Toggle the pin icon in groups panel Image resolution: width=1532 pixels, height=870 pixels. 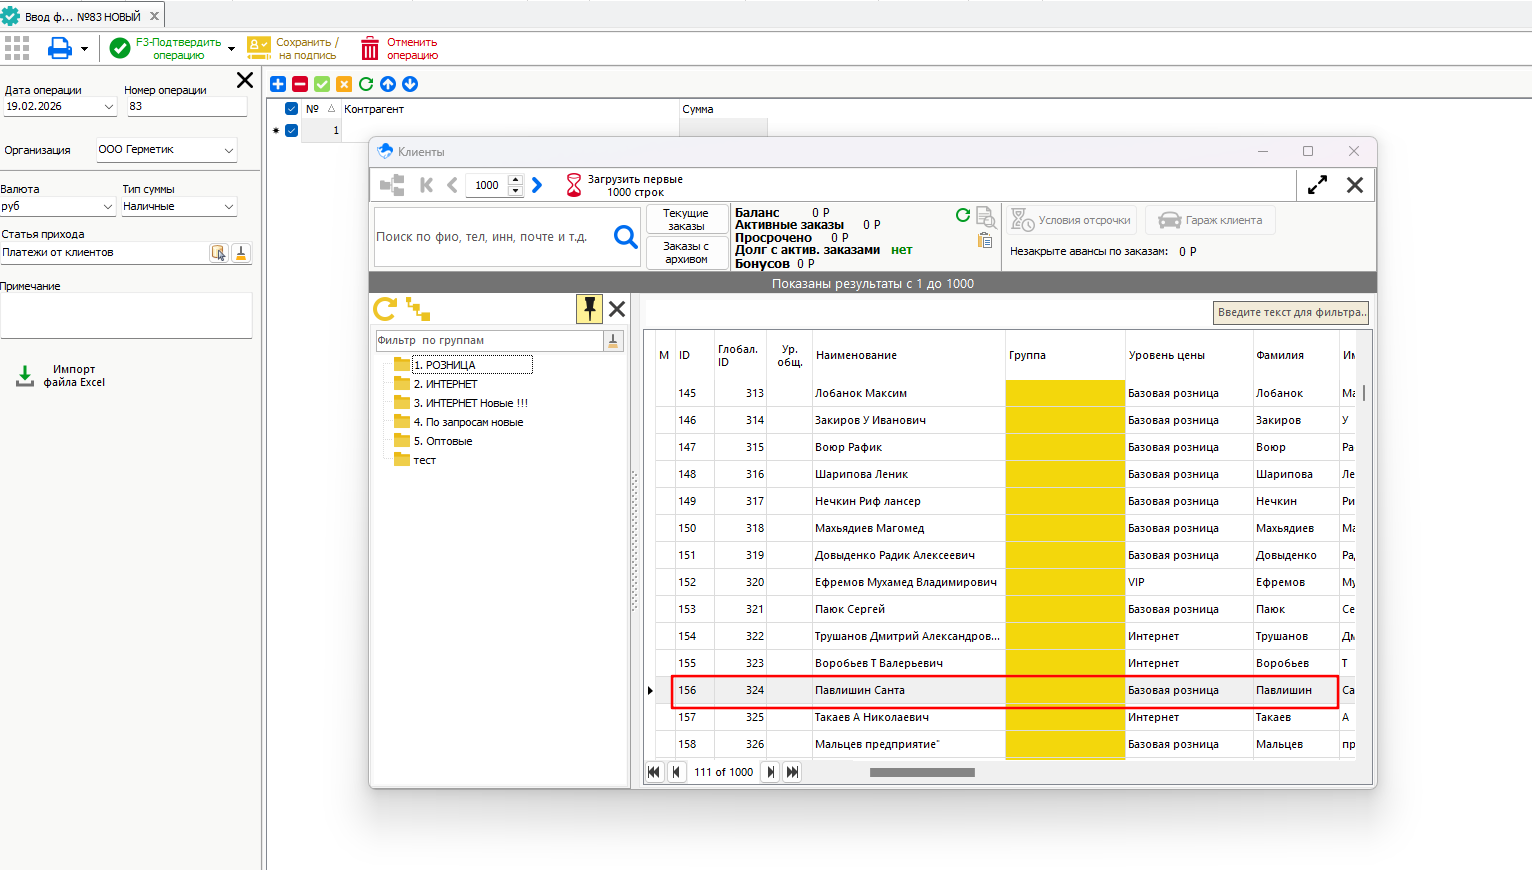pyautogui.click(x=589, y=309)
